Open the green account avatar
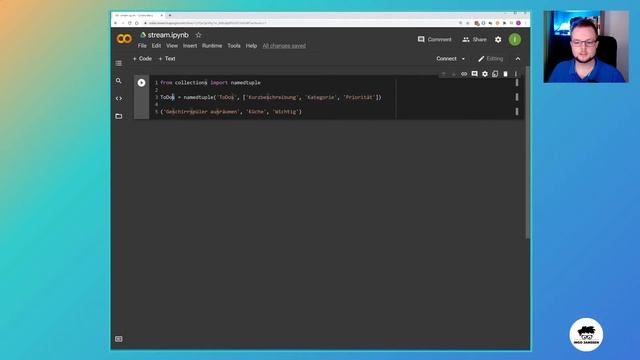640x360 pixels. coord(515,40)
